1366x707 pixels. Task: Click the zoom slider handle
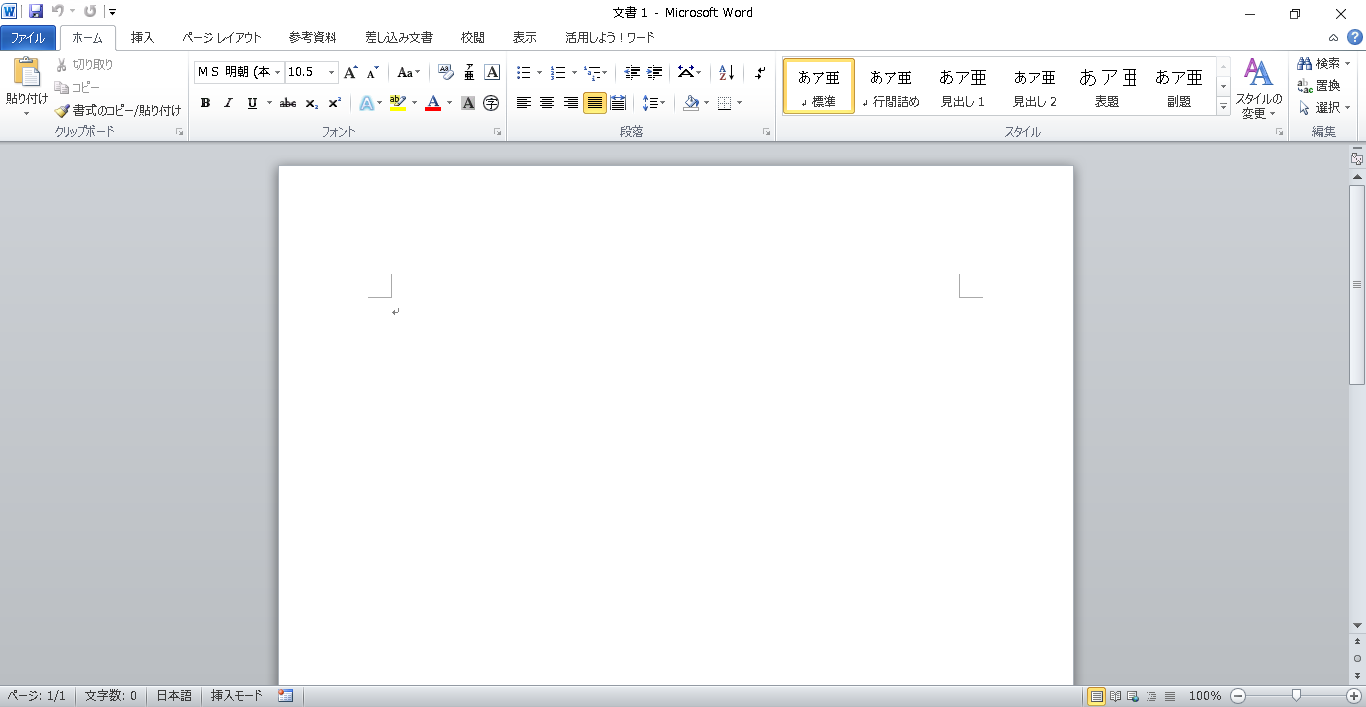(x=1296, y=695)
